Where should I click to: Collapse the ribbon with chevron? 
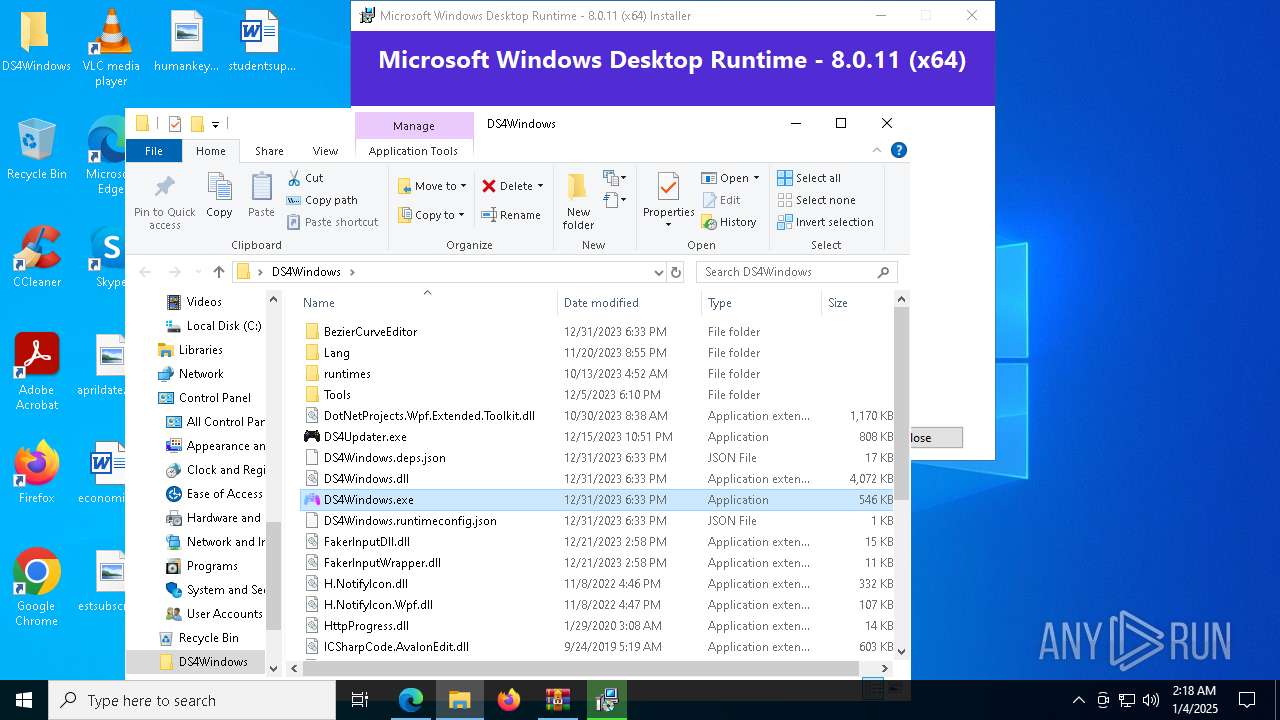(x=877, y=150)
